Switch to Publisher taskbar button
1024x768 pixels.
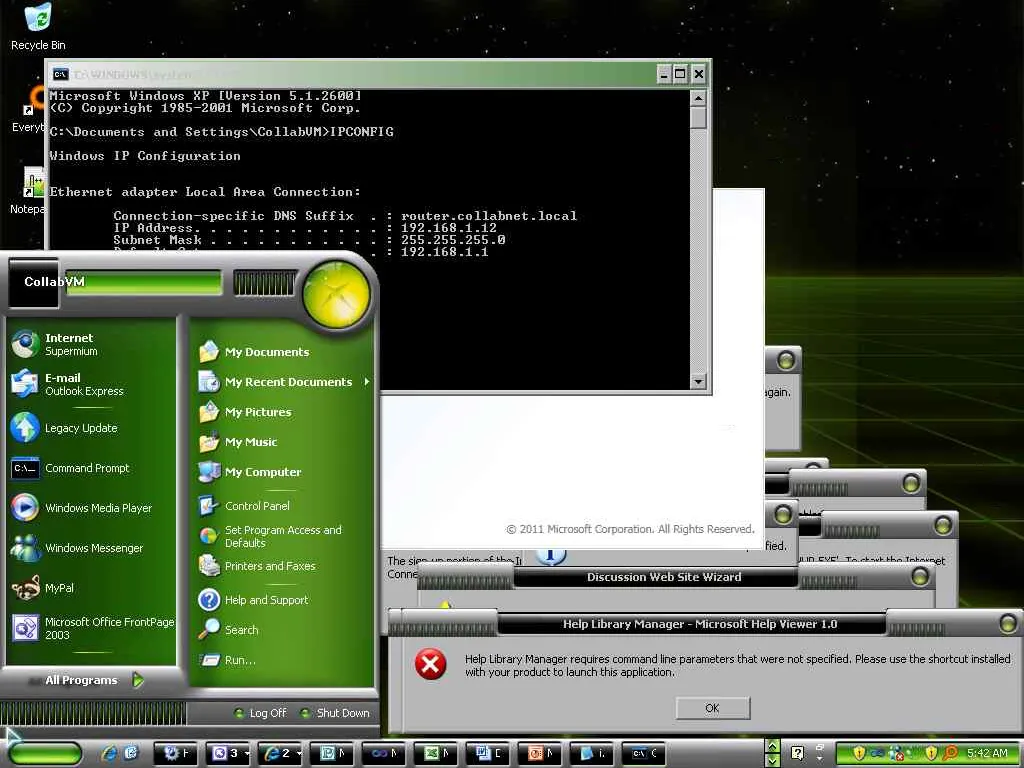(332, 754)
